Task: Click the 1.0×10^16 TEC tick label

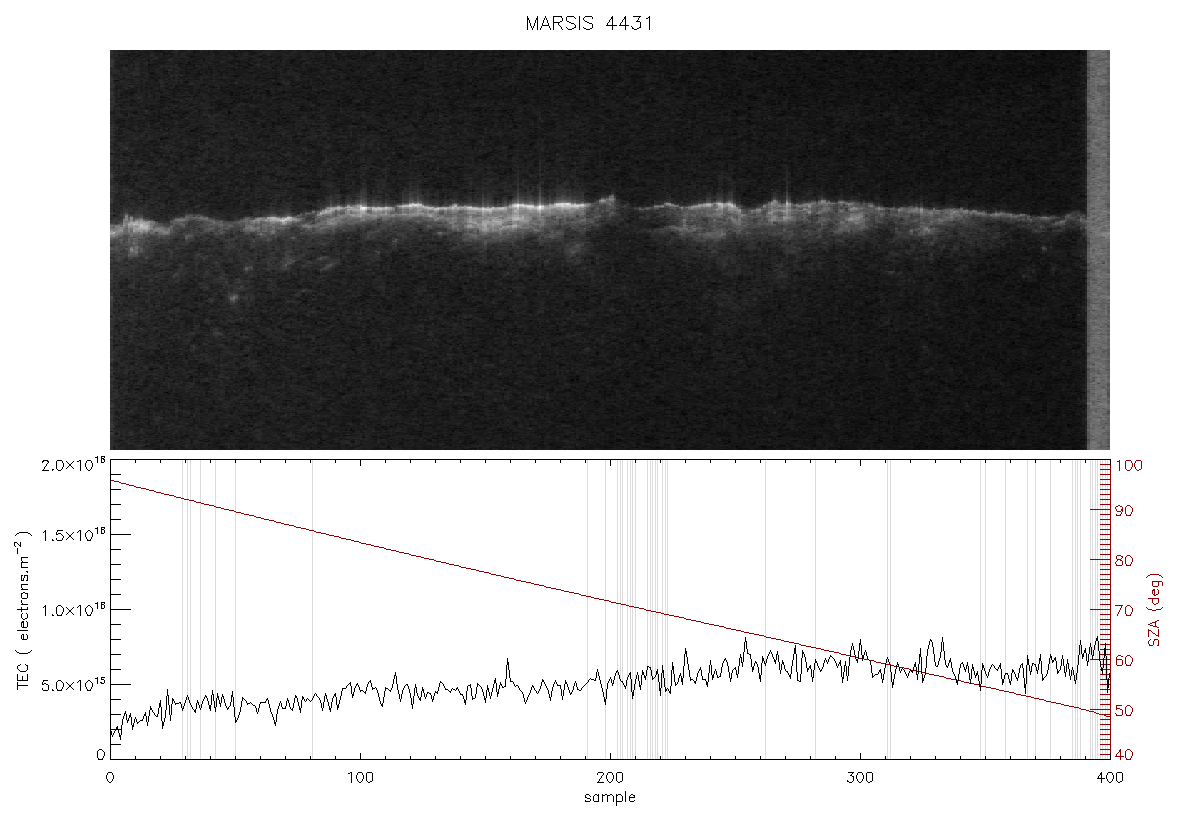Action: (x=73, y=610)
